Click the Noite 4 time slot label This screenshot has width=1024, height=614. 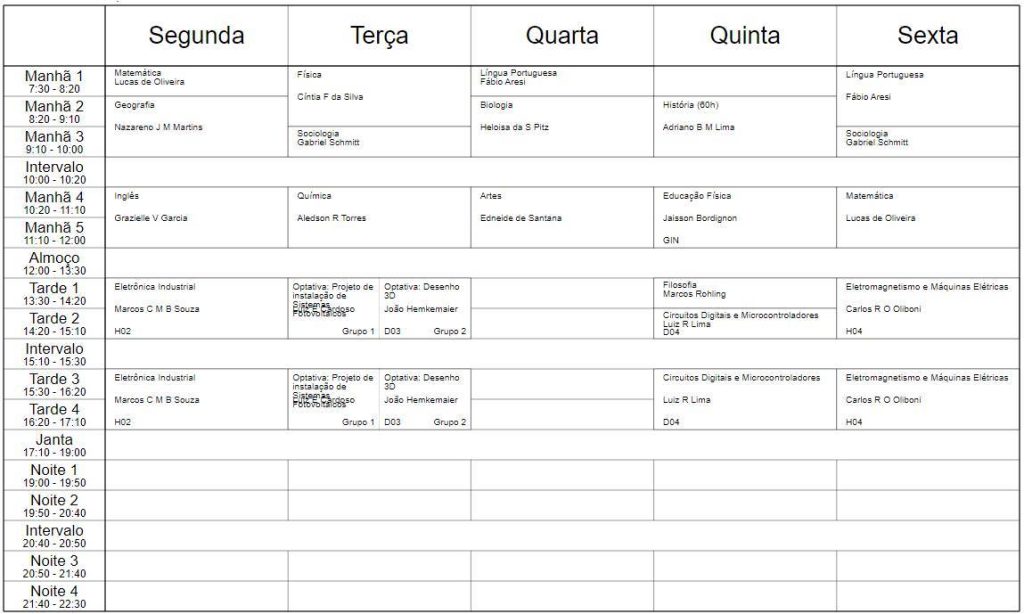coord(54,596)
